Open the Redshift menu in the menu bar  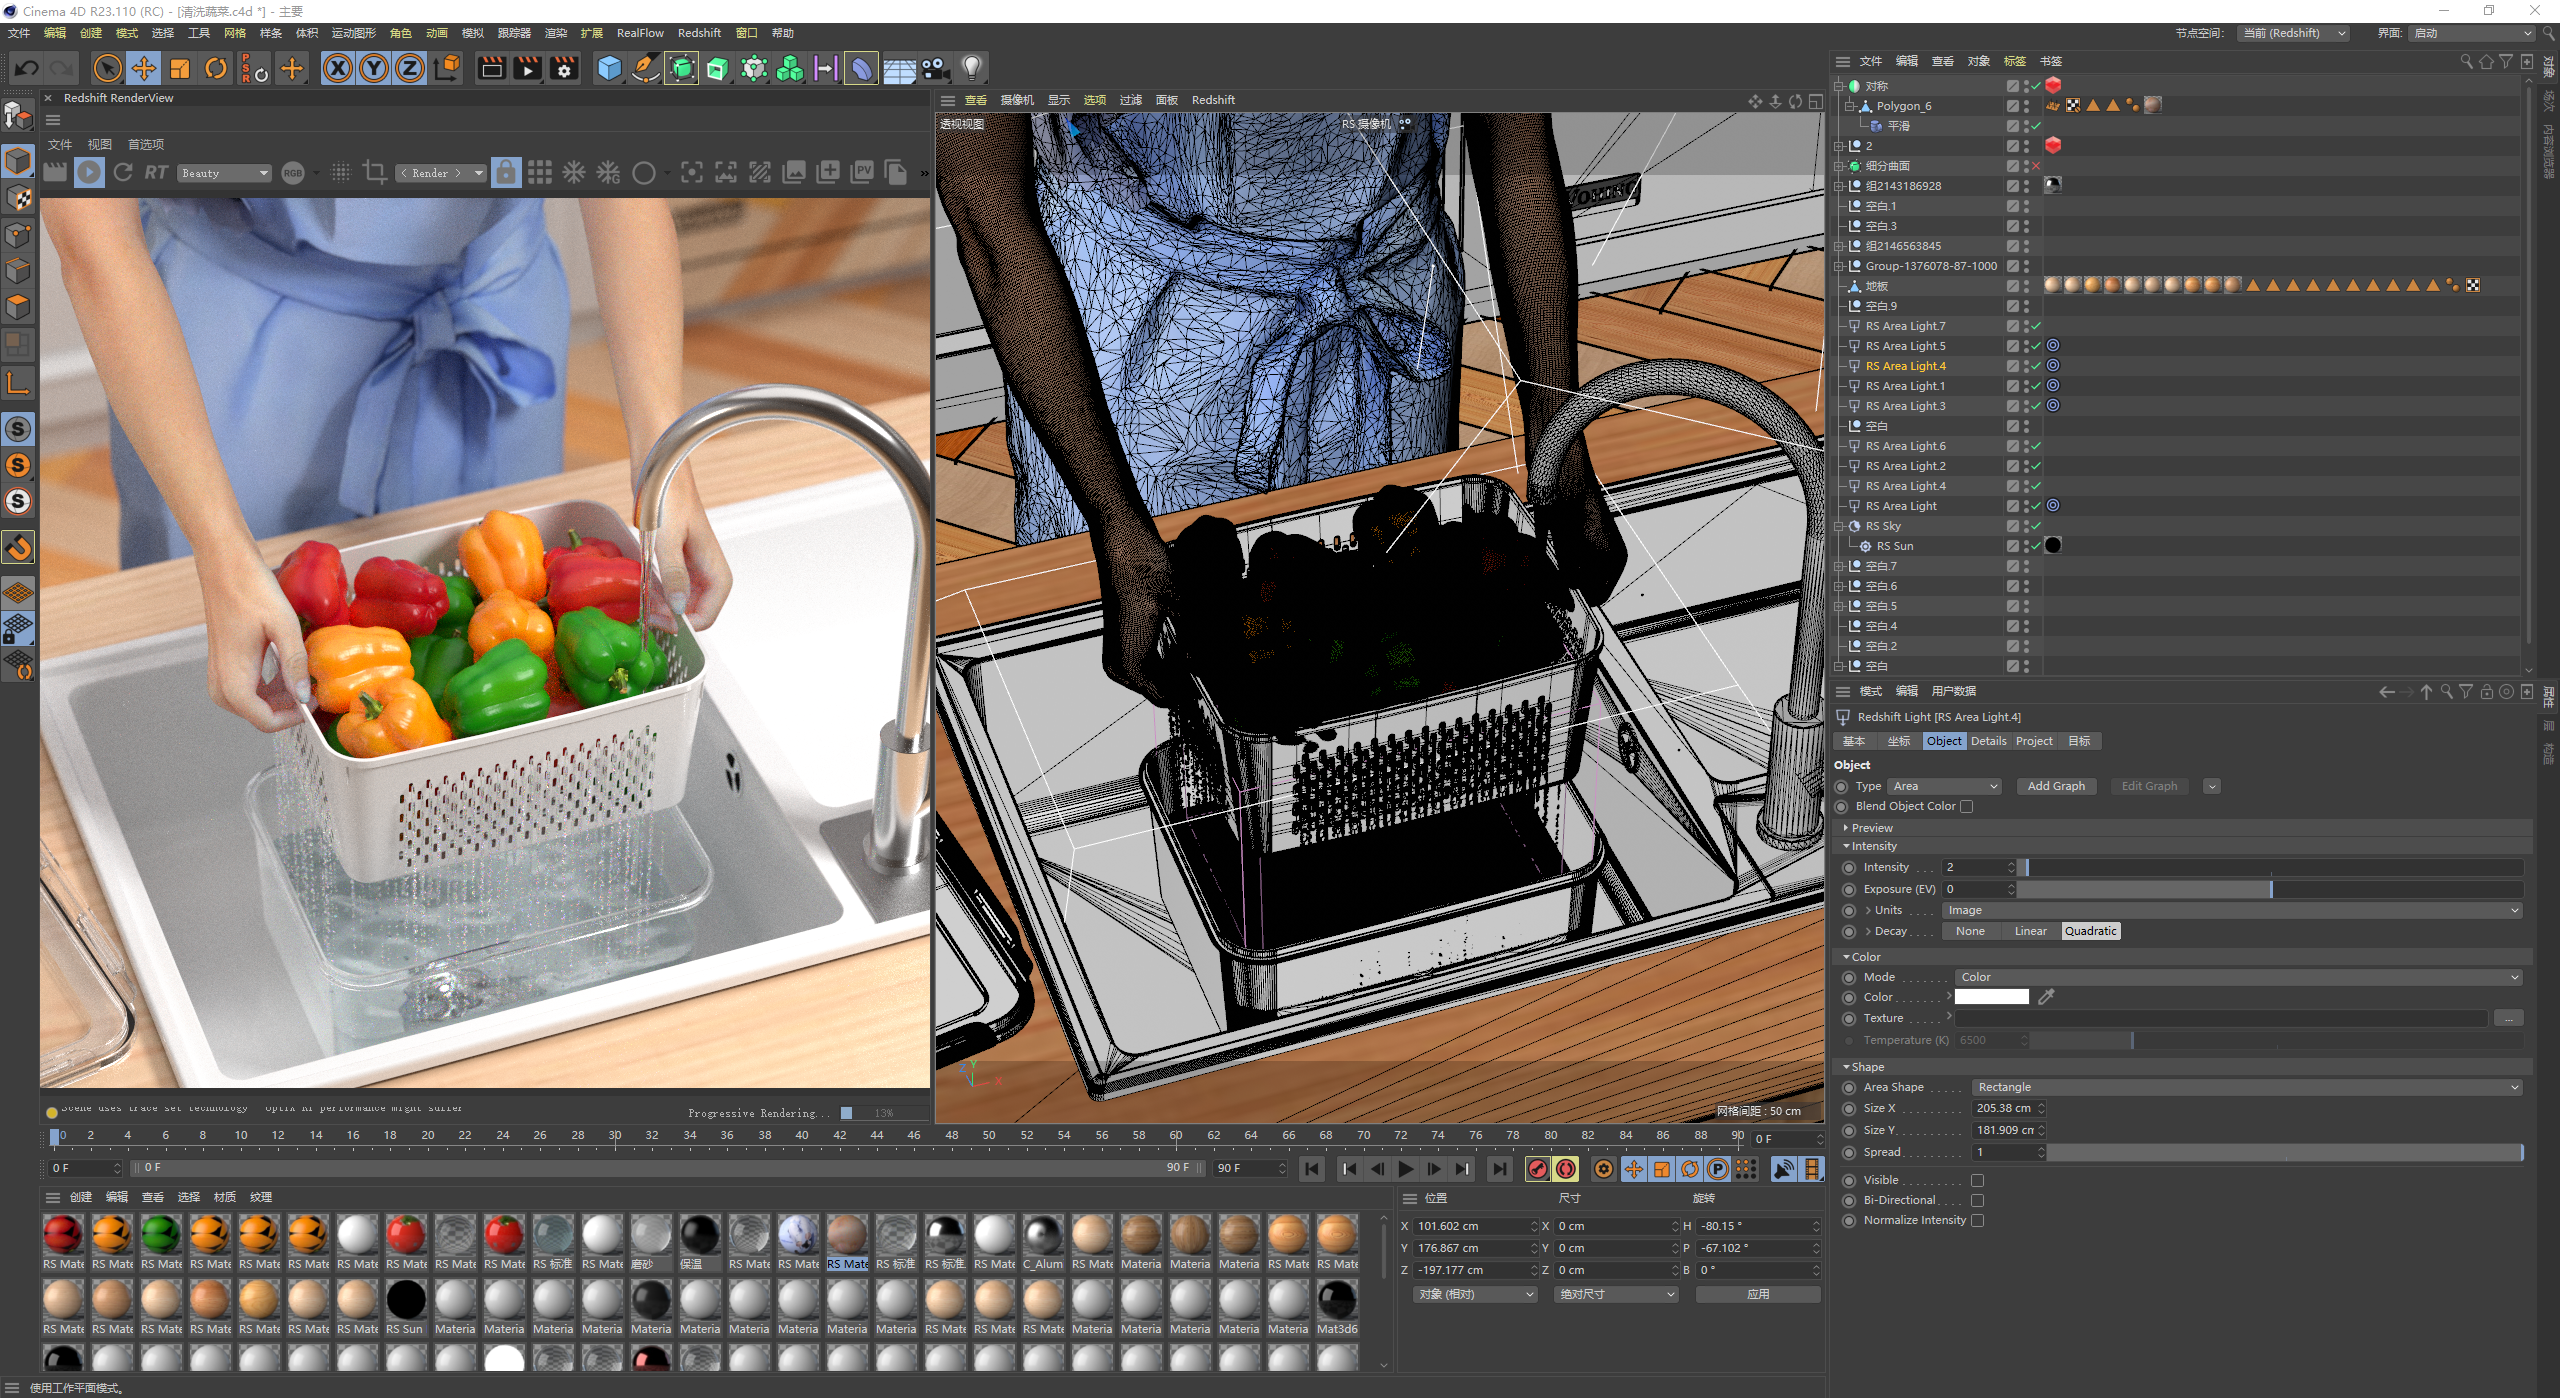(x=699, y=33)
